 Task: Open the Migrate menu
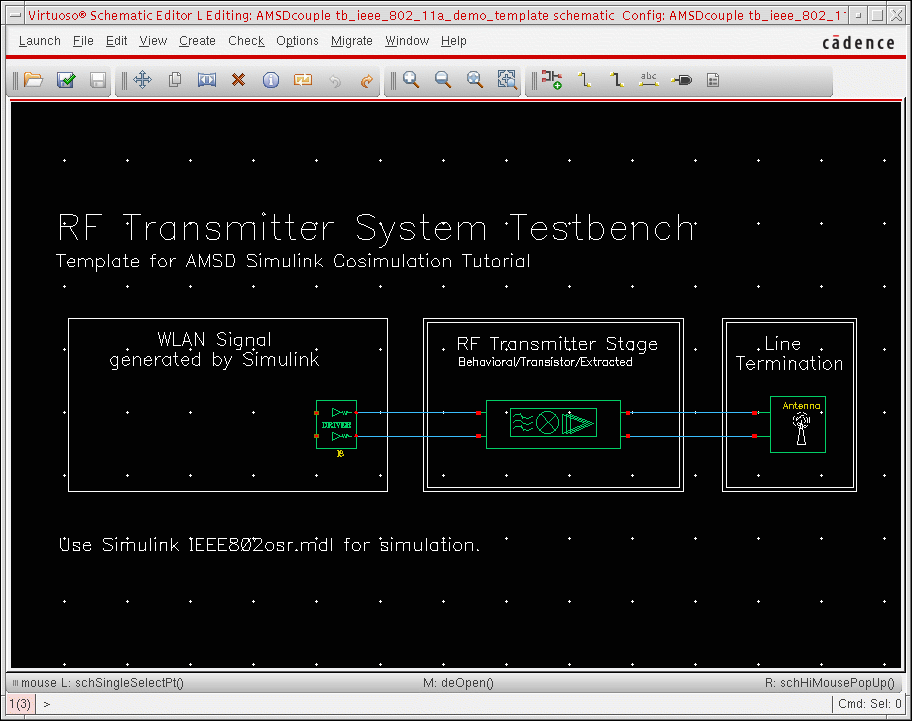coord(351,41)
